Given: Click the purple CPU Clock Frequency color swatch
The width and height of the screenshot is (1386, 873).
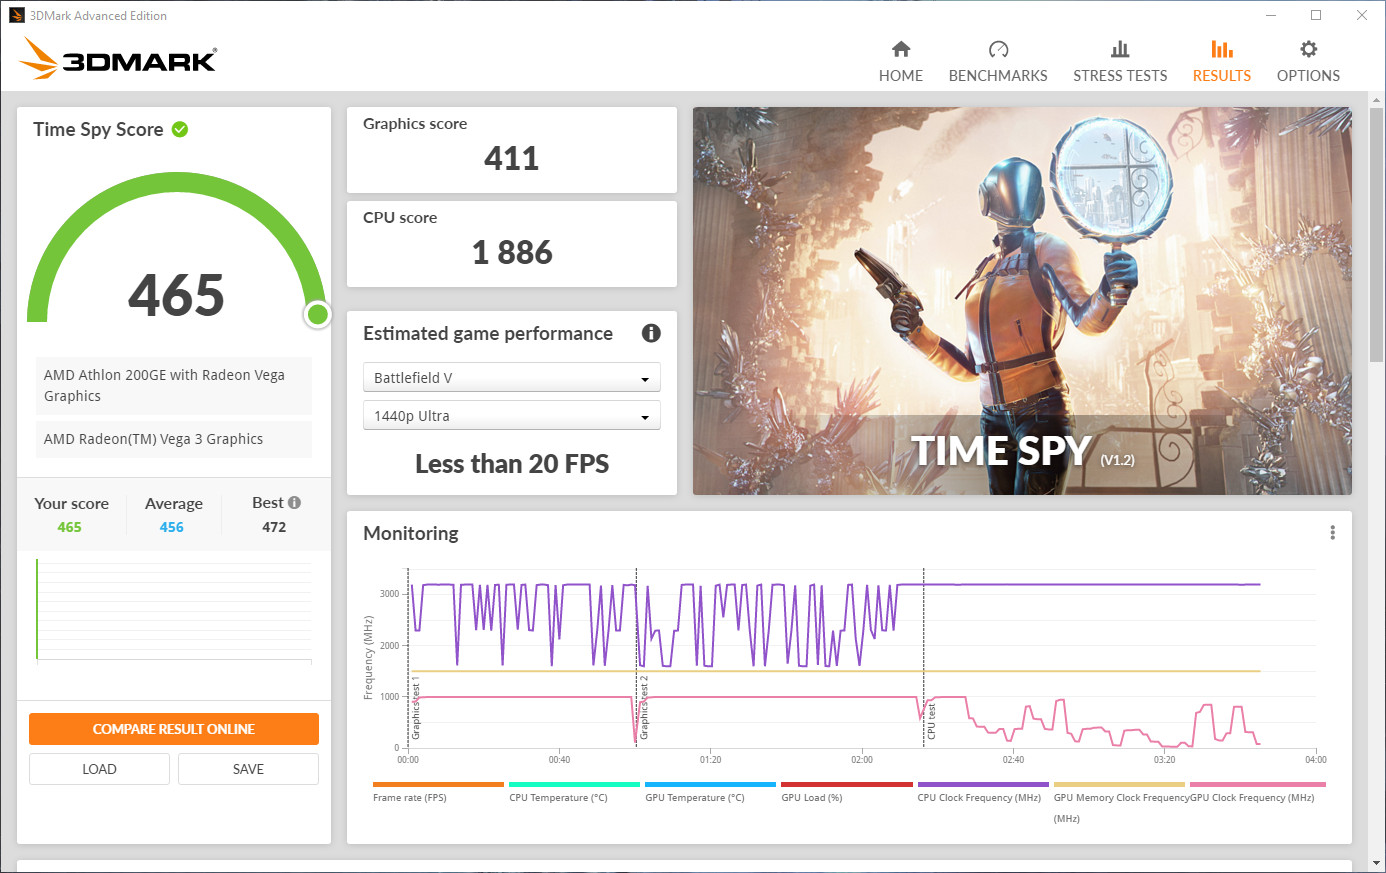Looking at the screenshot, I should (x=982, y=785).
